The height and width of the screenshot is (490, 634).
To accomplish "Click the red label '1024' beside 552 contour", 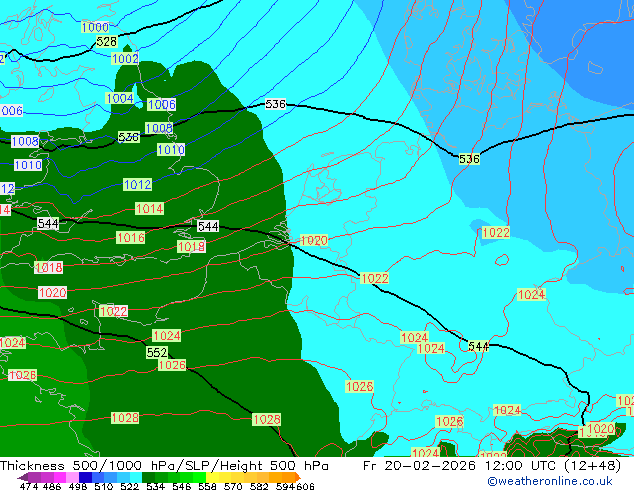I will [167, 336].
